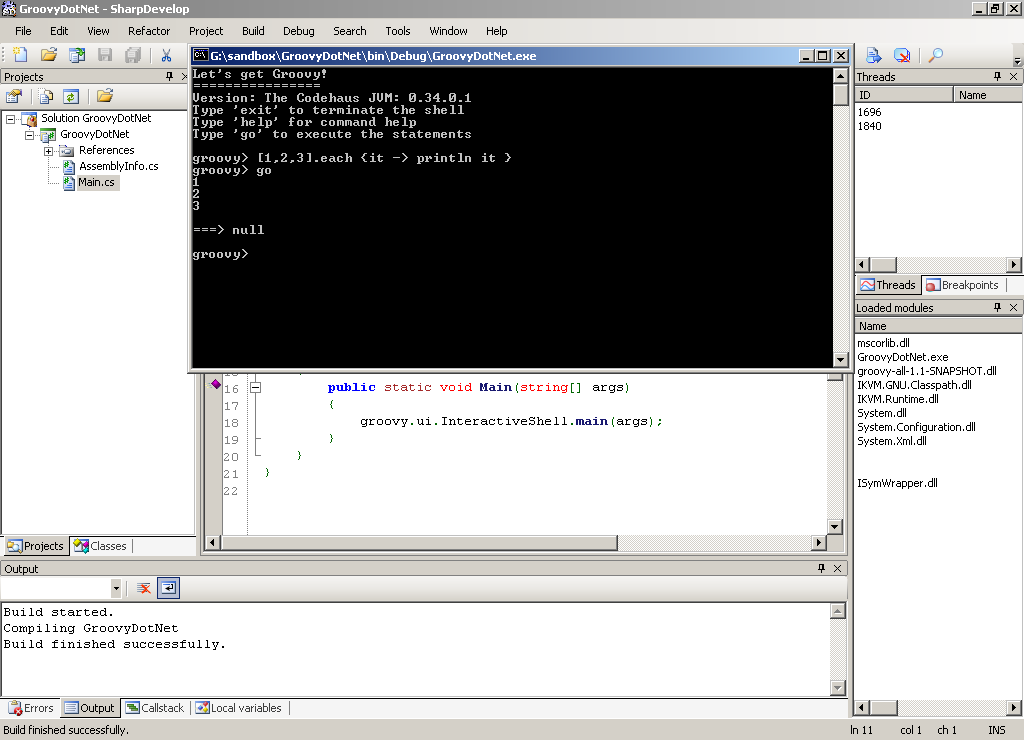Open the Help menu
The width and height of the screenshot is (1024, 740).
[x=496, y=31]
